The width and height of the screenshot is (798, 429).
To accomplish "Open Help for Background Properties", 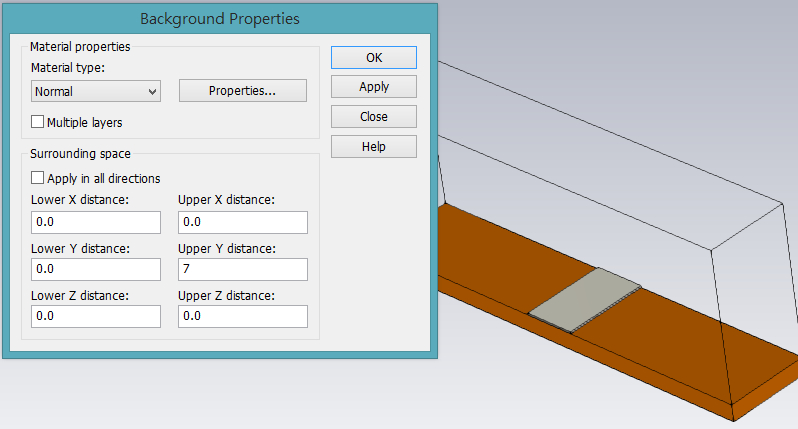I will [374, 147].
